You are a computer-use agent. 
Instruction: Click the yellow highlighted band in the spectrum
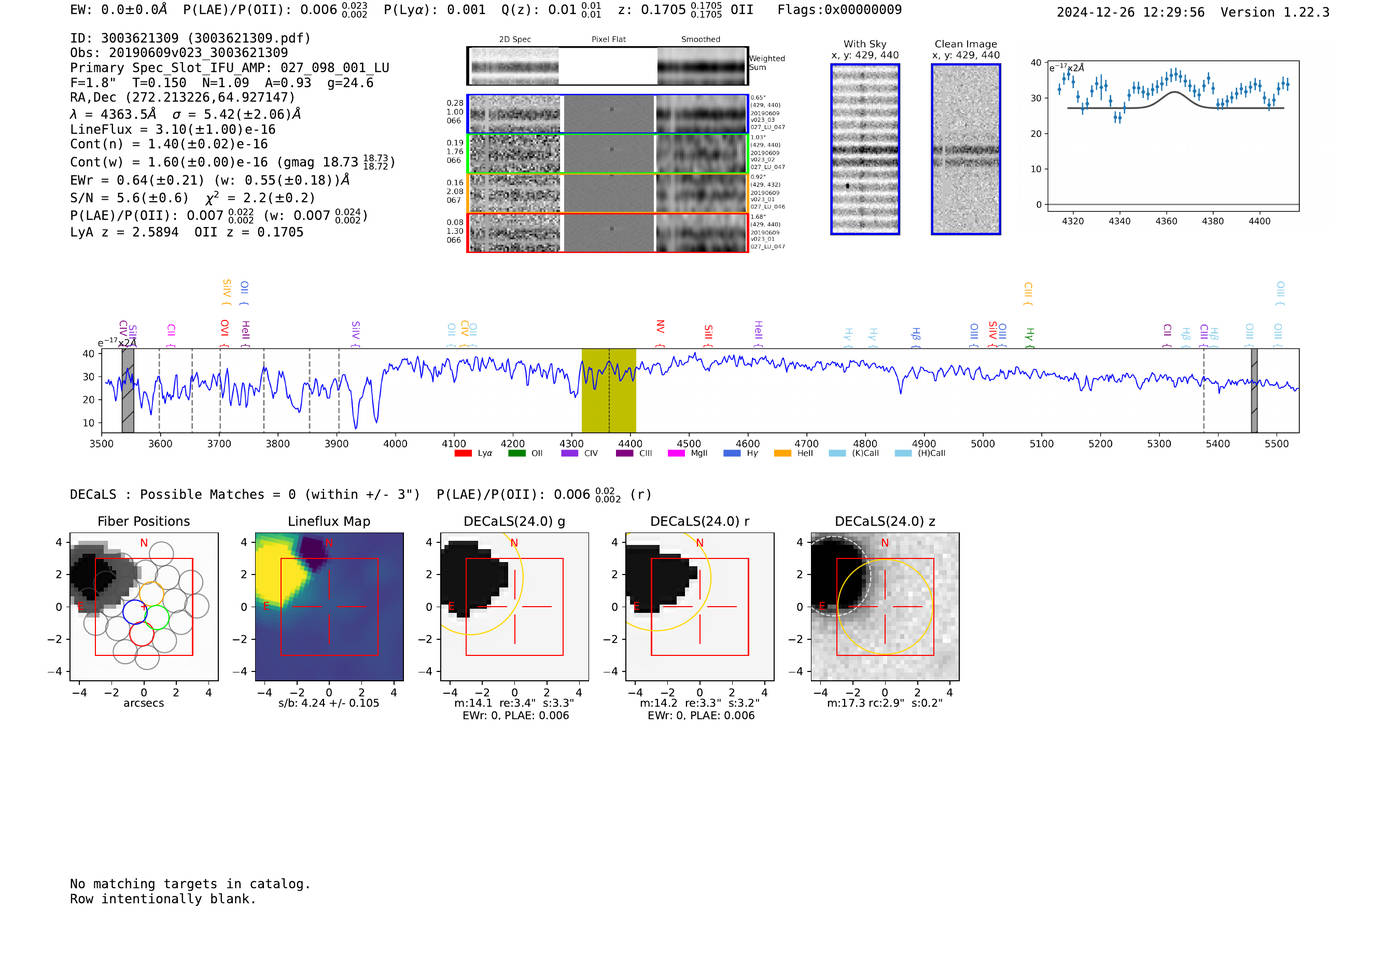609,390
